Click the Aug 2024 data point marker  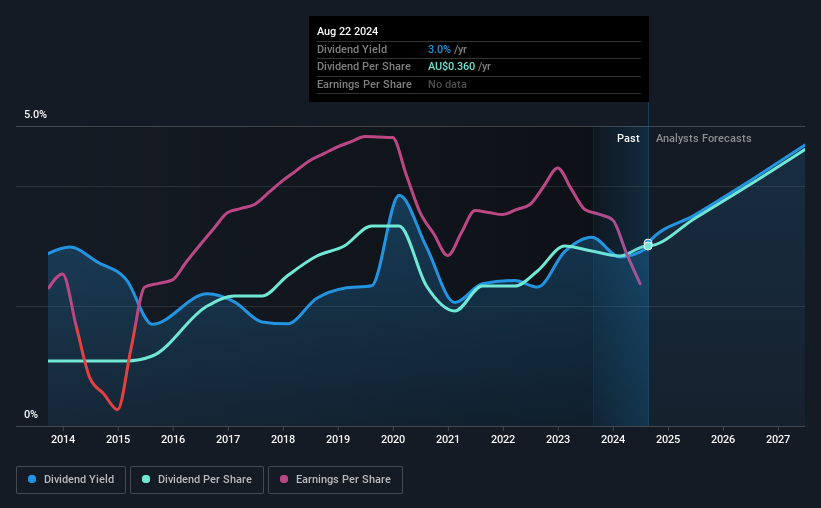click(x=648, y=245)
